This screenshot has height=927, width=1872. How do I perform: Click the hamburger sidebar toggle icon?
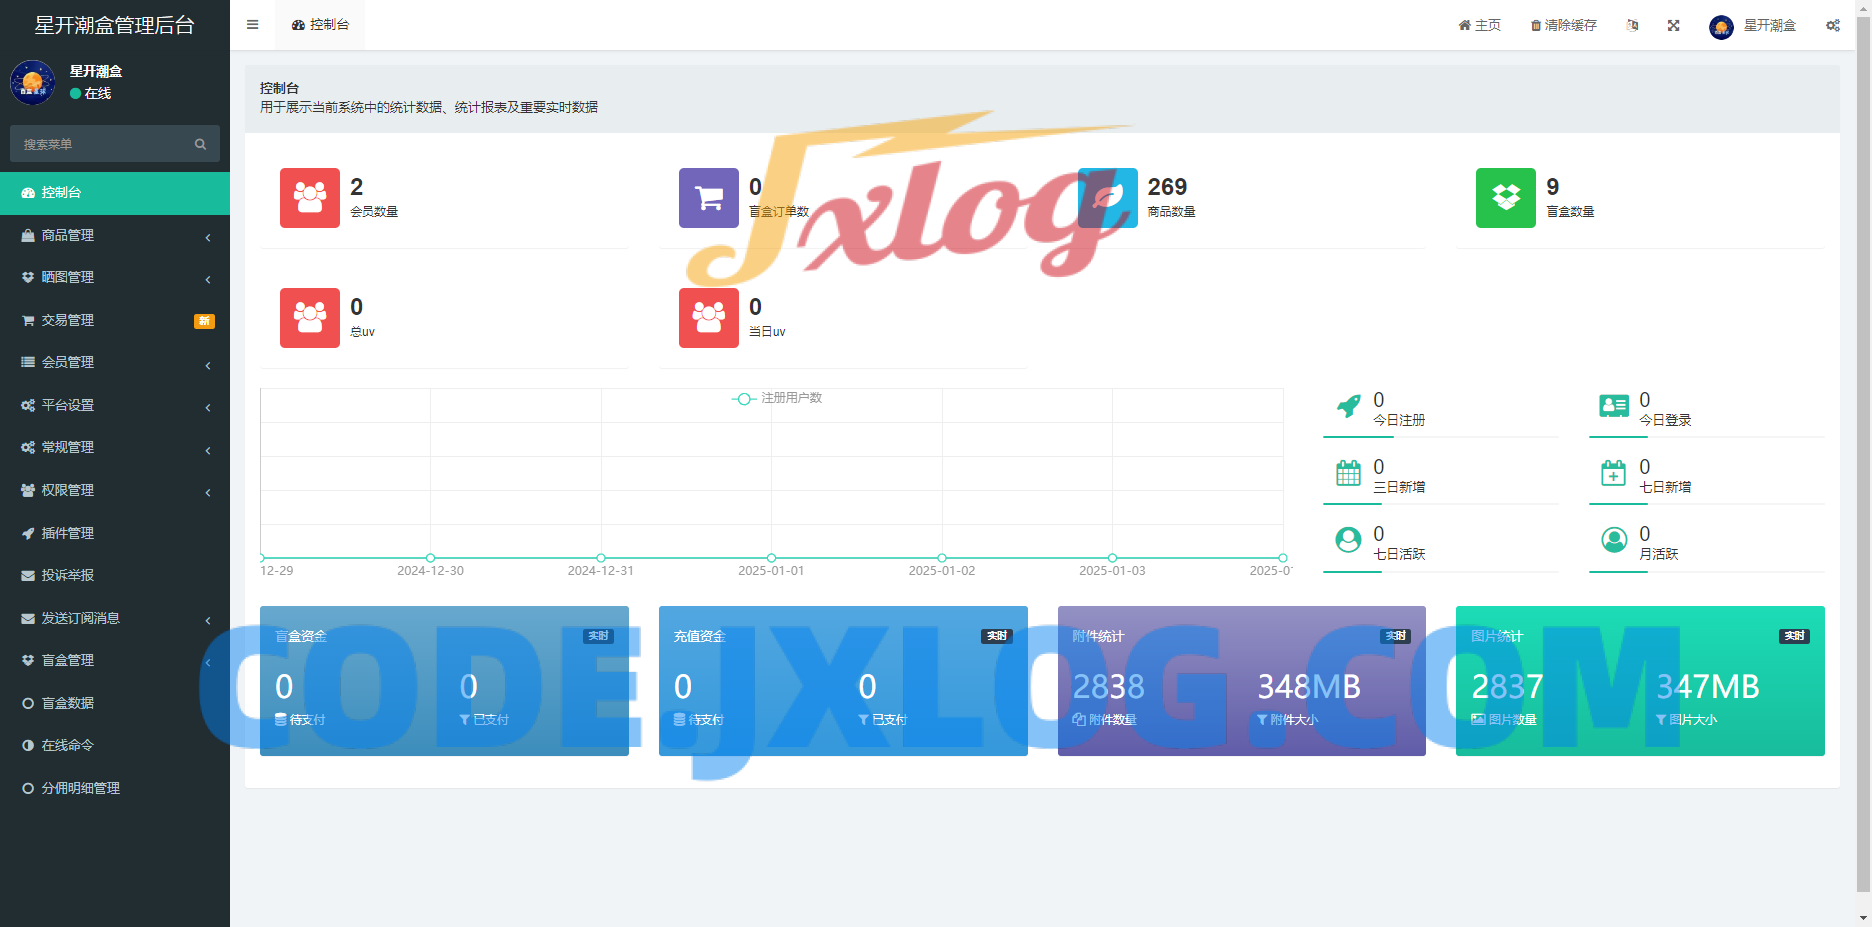click(252, 25)
